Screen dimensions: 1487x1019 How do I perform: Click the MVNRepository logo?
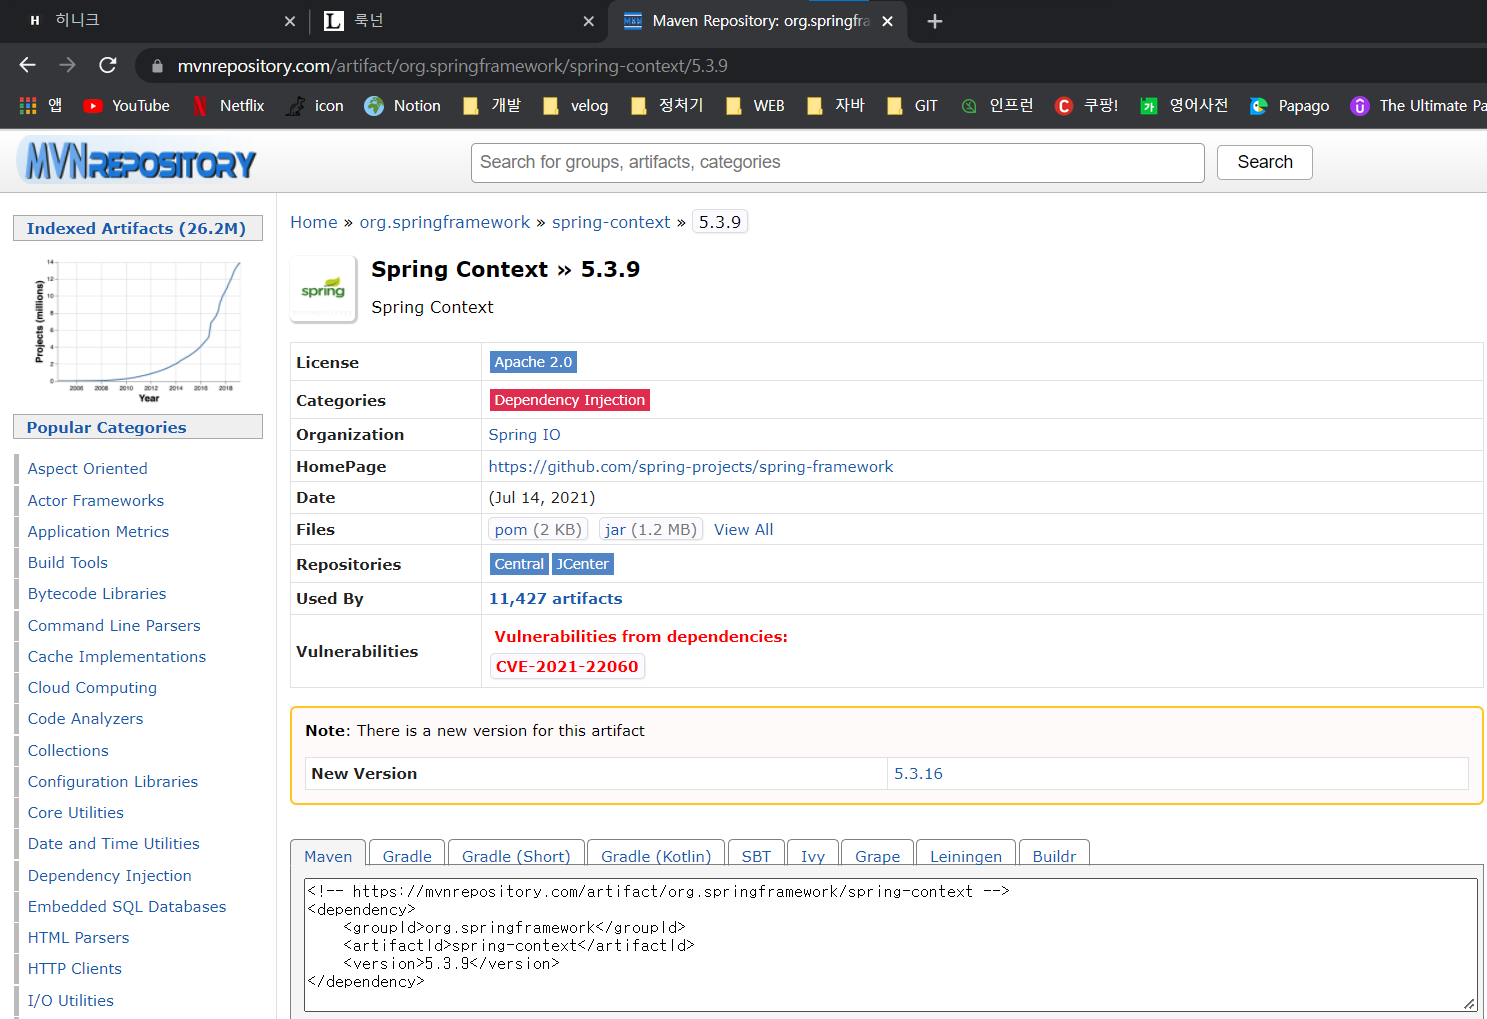point(137,161)
